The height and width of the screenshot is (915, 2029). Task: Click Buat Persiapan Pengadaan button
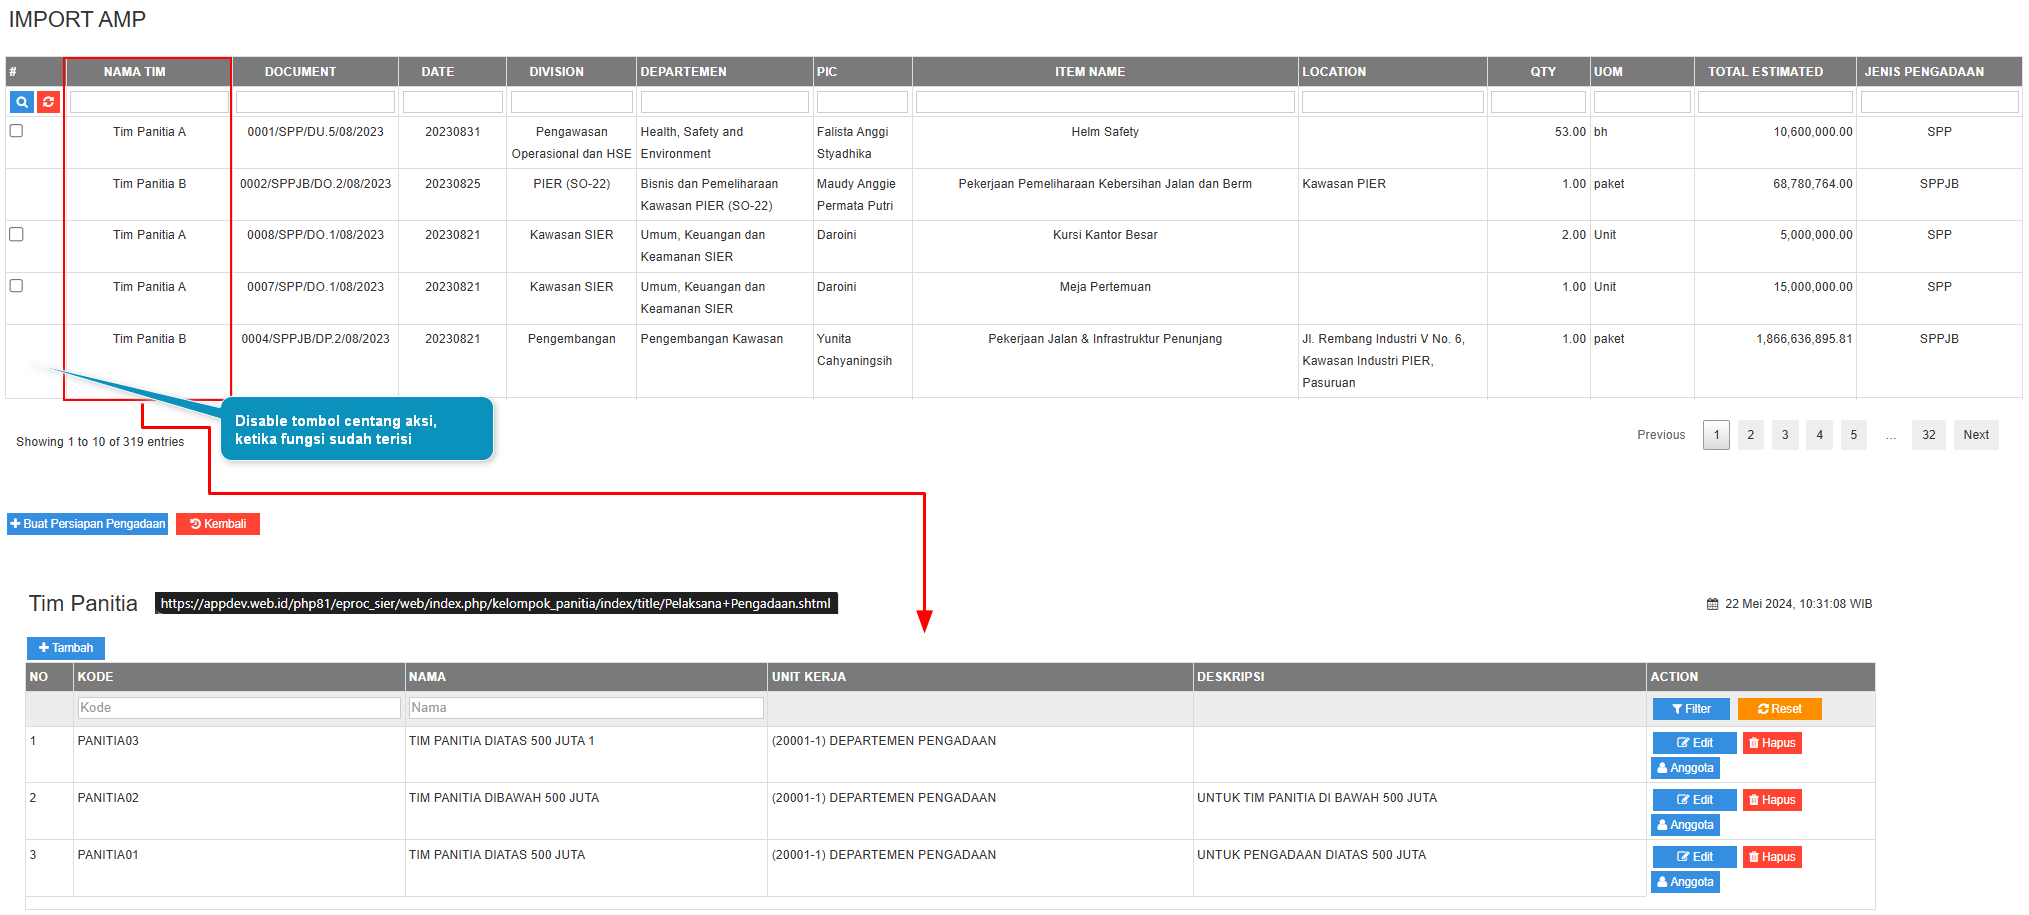tap(88, 524)
